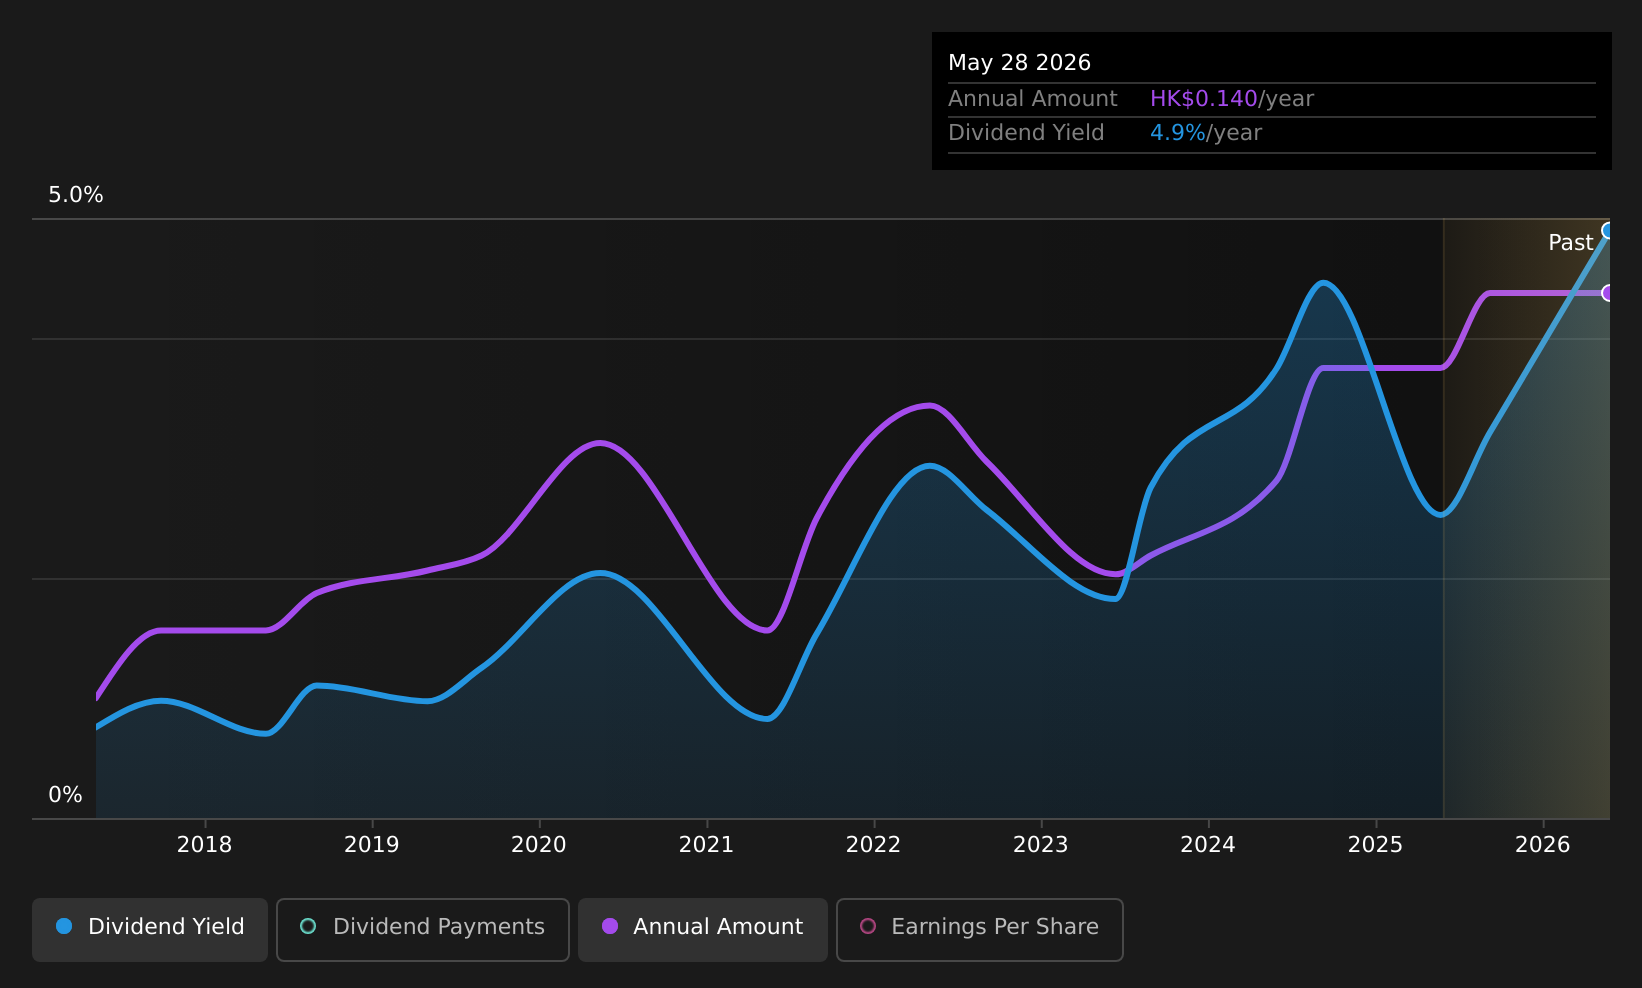The height and width of the screenshot is (988, 1642).
Task: Click the HK$0.140 annual amount value
Action: coord(1204,99)
